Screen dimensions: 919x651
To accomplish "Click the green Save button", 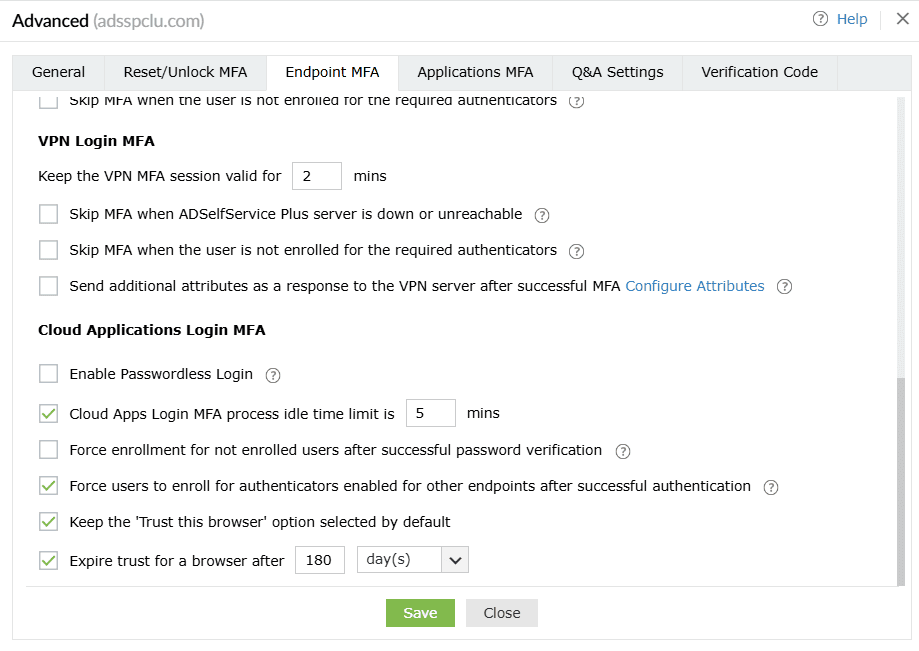I will [420, 613].
